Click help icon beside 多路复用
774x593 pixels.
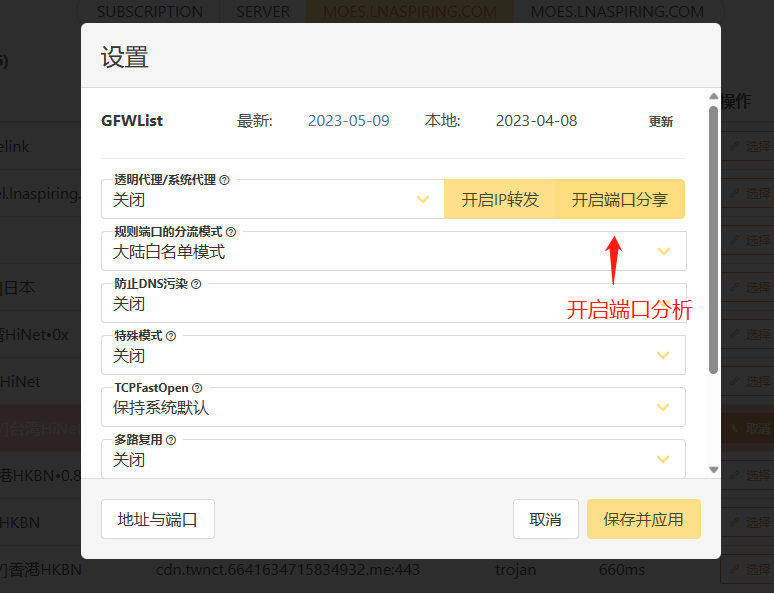[x=171, y=440]
